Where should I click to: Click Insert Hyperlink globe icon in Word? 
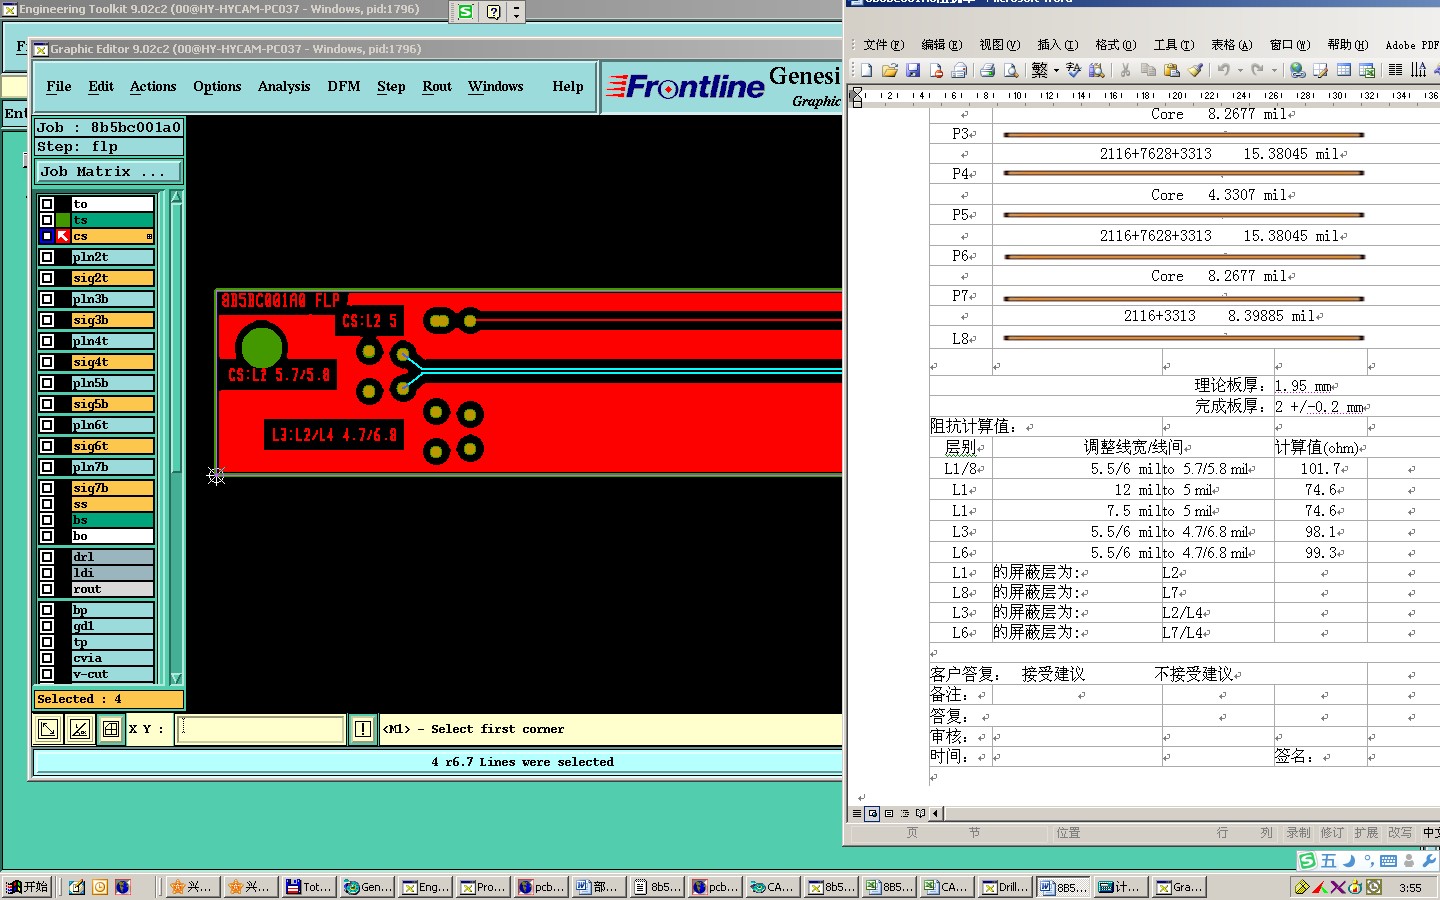1297,70
